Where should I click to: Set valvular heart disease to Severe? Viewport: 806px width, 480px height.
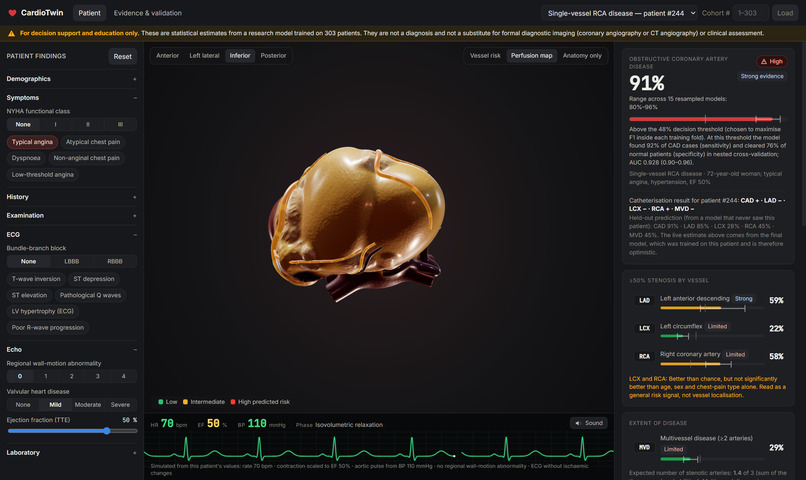[x=120, y=405]
